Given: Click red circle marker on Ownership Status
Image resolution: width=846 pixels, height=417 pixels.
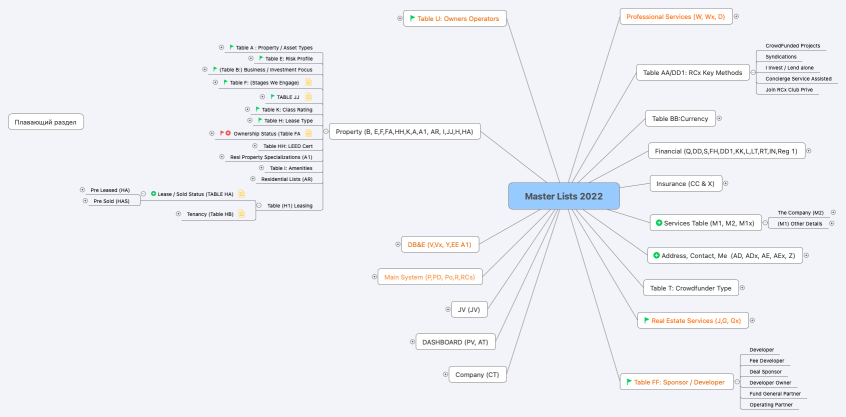Looking at the screenshot, I should click(228, 133).
